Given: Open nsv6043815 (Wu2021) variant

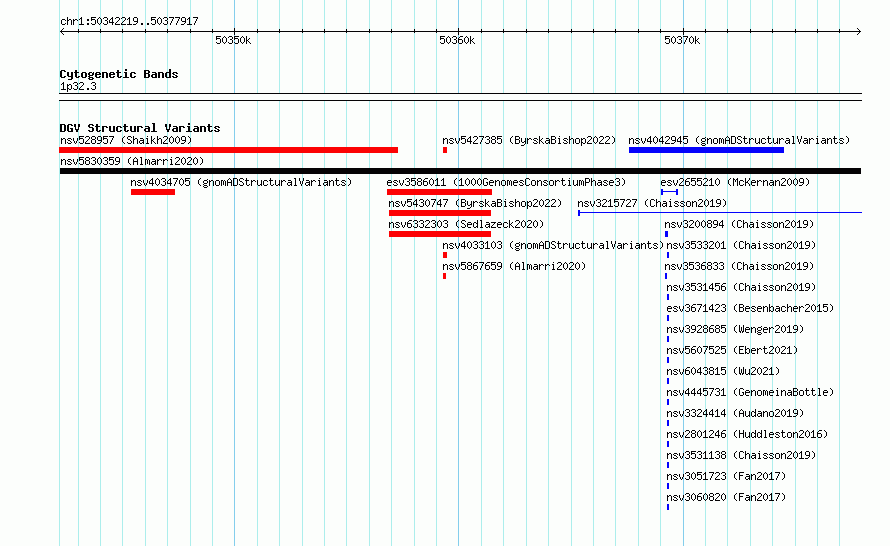Looking at the screenshot, I should pyautogui.click(x=723, y=371).
